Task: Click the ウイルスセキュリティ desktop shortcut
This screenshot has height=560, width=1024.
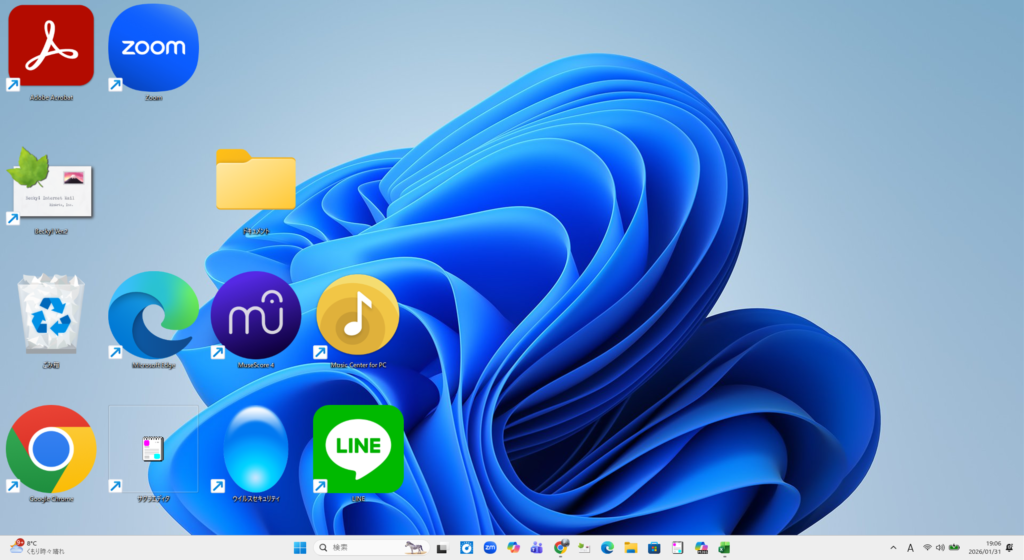Action: 256,449
